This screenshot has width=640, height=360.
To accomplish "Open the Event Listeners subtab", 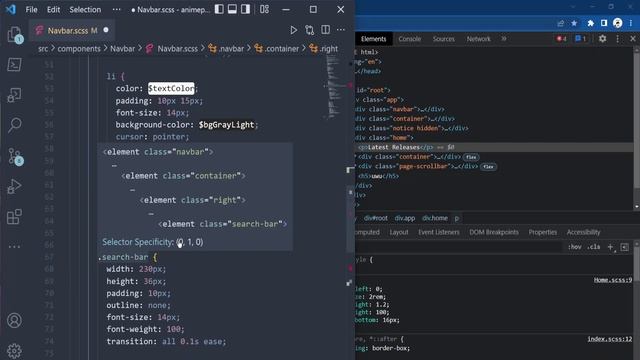I will (x=438, y=232).
